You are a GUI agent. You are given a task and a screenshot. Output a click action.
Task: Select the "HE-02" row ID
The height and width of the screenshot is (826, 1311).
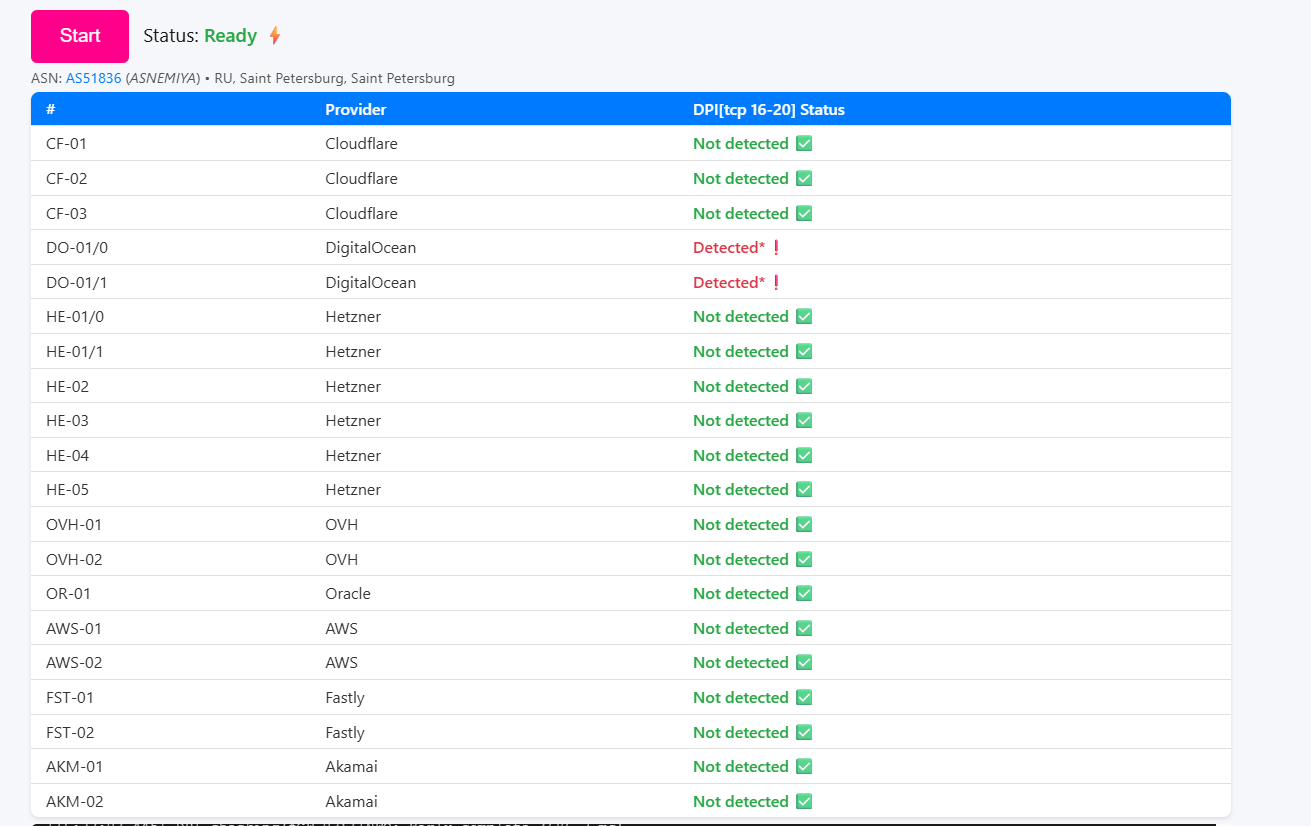[68, 387]
